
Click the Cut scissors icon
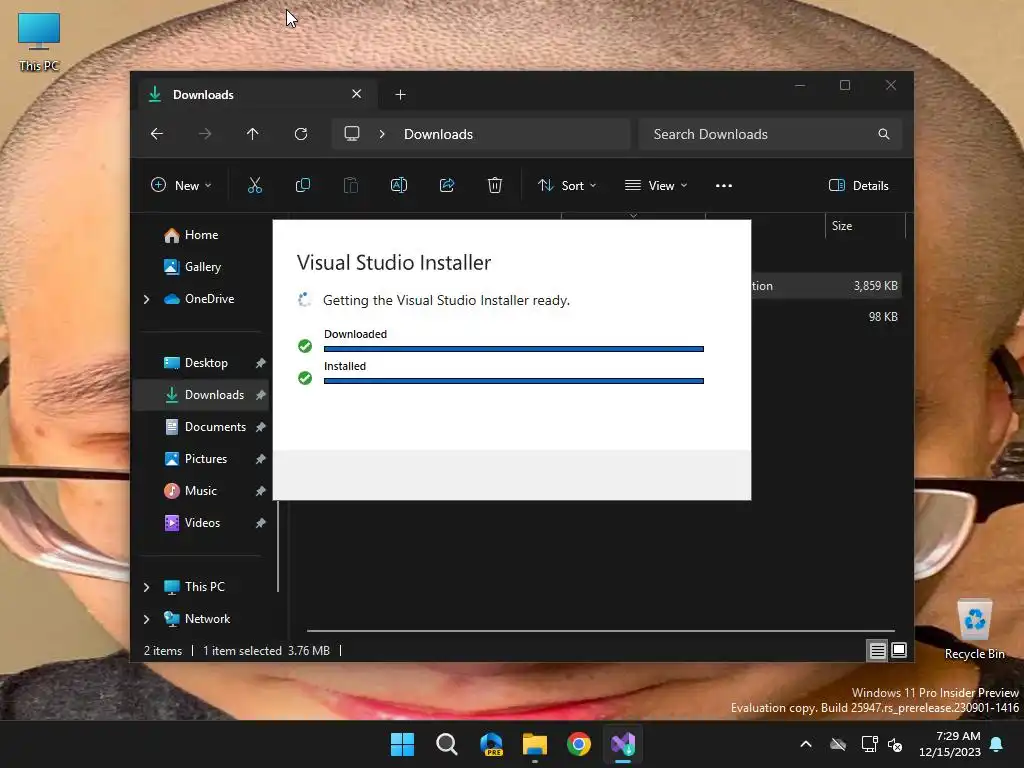pyautogui.click(x=255, y=185)
